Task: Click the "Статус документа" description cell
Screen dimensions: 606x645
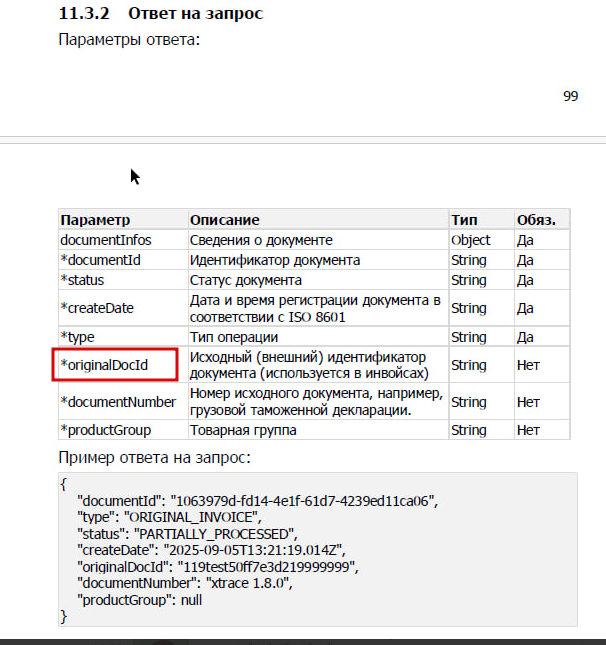Action: coord(246,280)
